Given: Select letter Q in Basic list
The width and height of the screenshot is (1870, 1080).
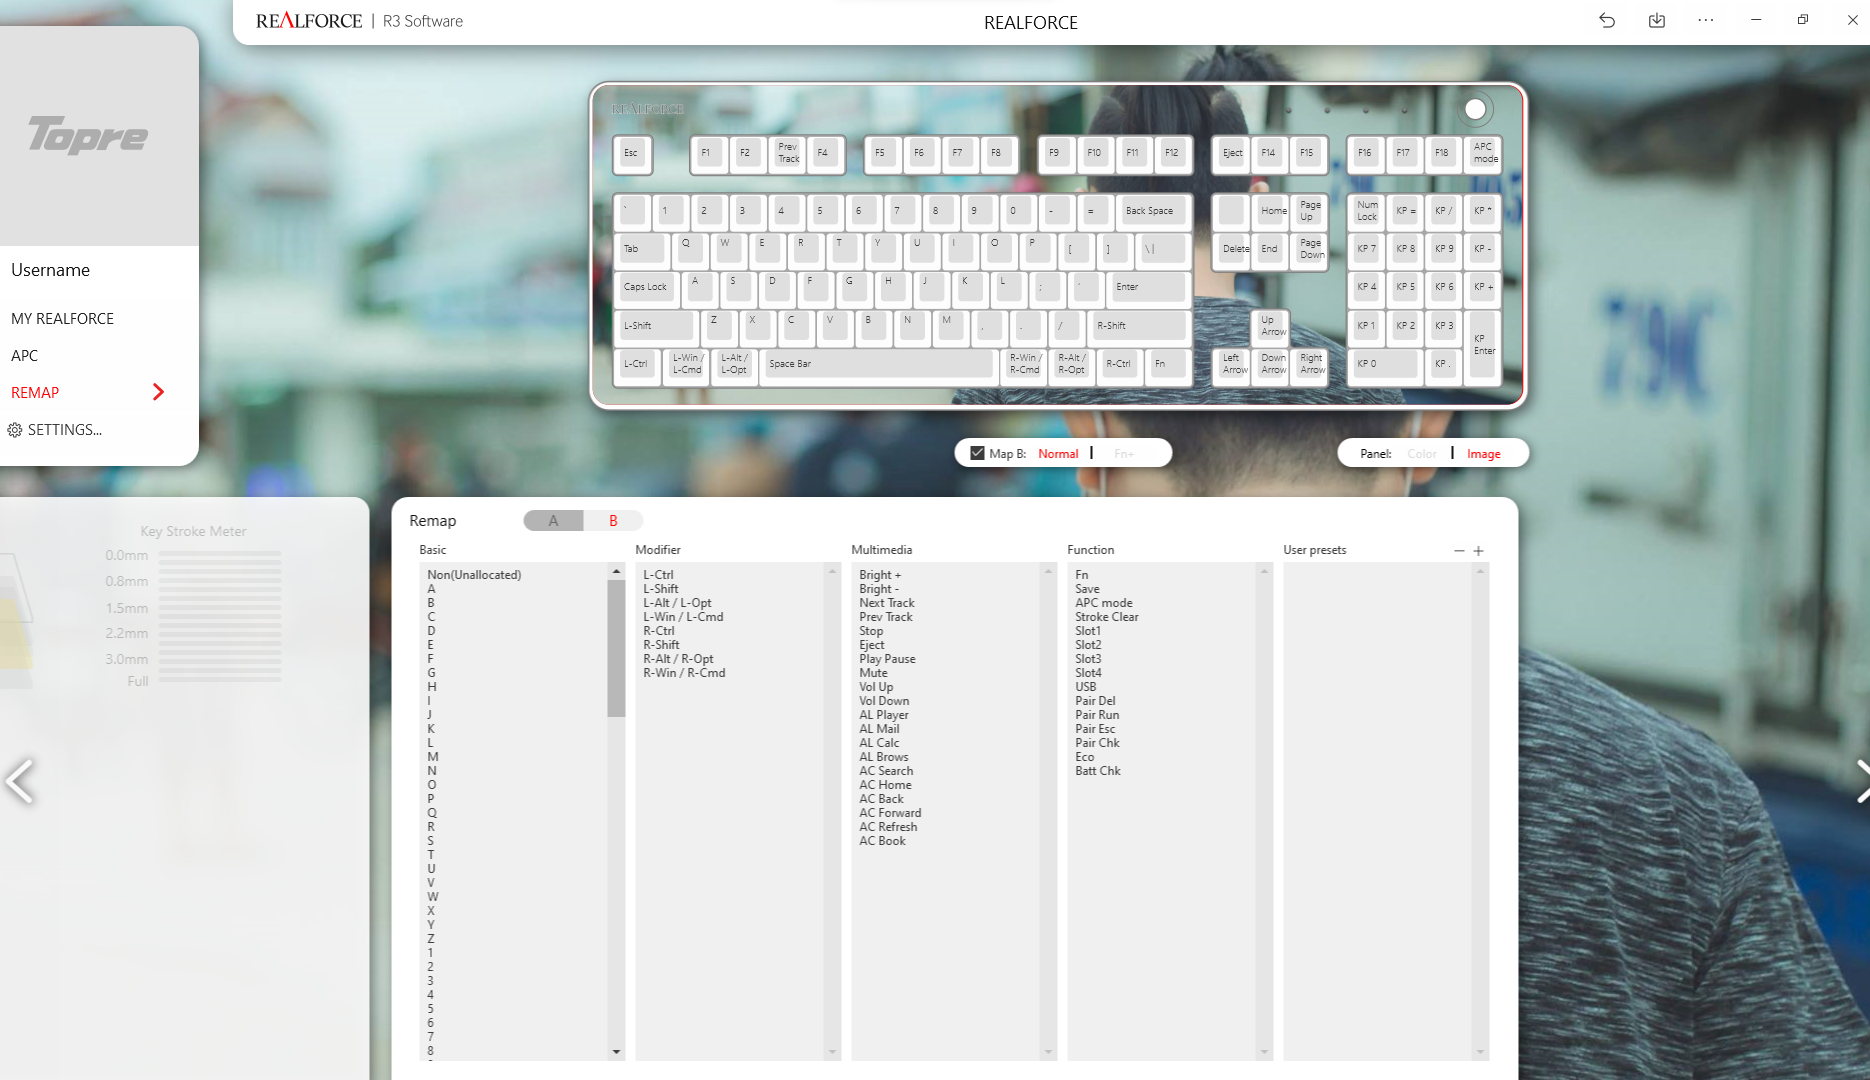Looking at the screenshot, I should point(431,813).
